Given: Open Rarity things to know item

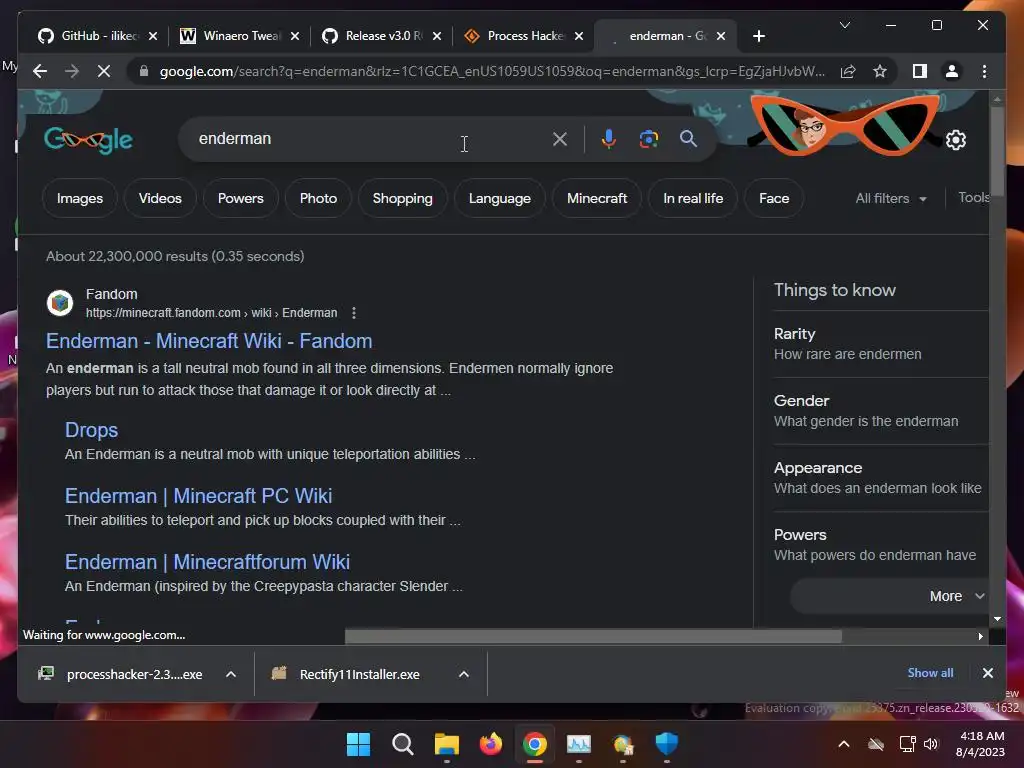Looking at the screenshot, I should tap(880, 344).
